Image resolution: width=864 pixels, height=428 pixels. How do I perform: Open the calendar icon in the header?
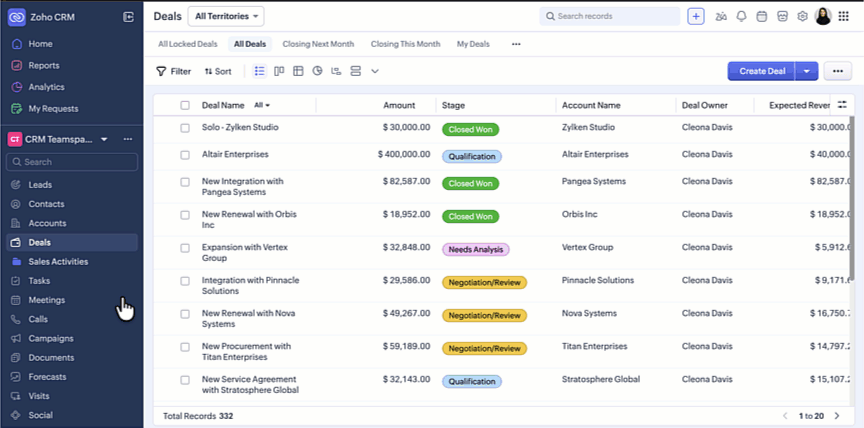pos(762,17)
